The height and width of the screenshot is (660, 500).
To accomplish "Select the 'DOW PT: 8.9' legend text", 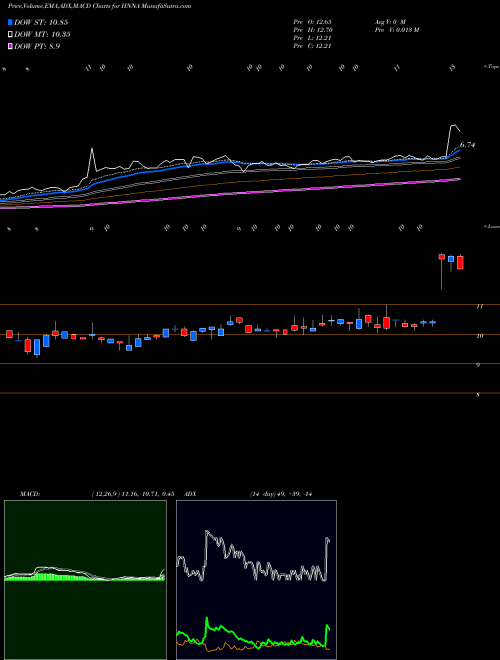I will click(x=37, y=46).
